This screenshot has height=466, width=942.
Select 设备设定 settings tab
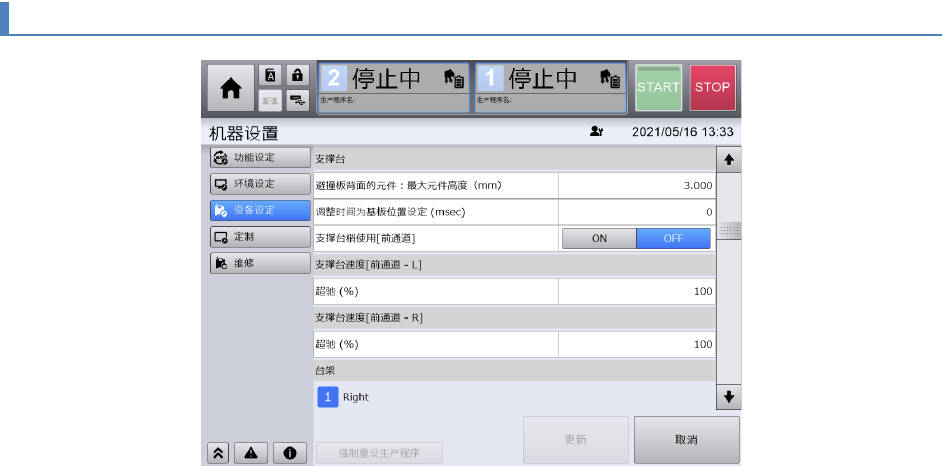pyautogui.click(x=260, y=210)
